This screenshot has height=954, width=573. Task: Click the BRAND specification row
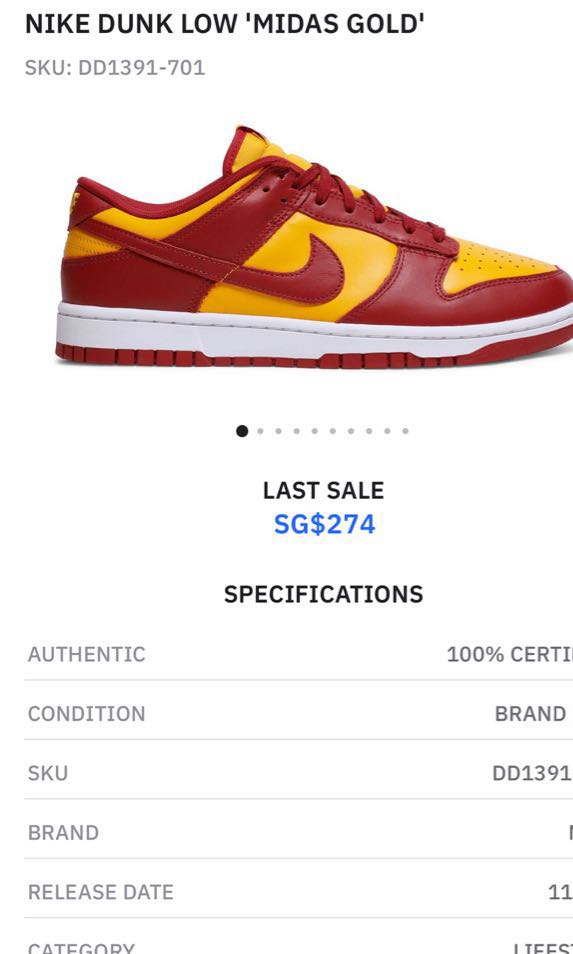click(x=299, y=833)
